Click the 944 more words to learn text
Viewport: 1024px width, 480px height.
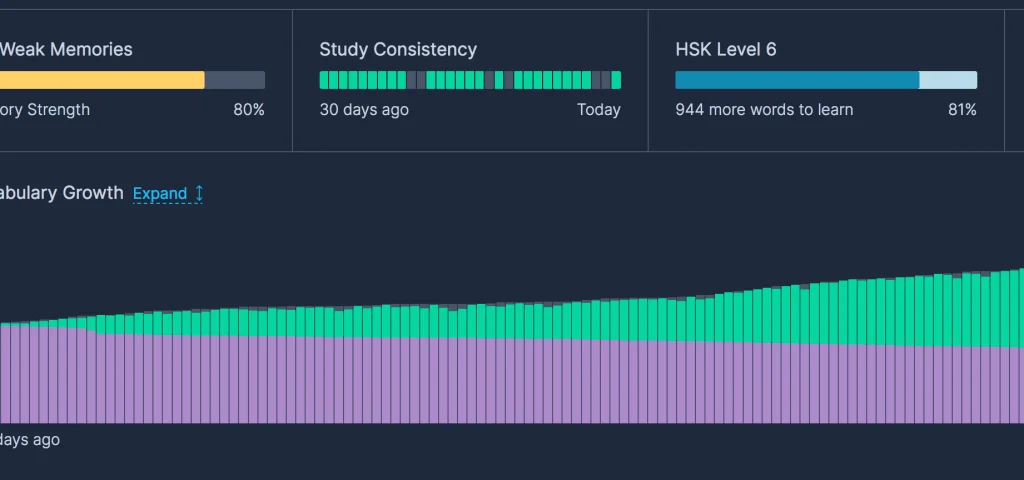[x=764, y=110]
